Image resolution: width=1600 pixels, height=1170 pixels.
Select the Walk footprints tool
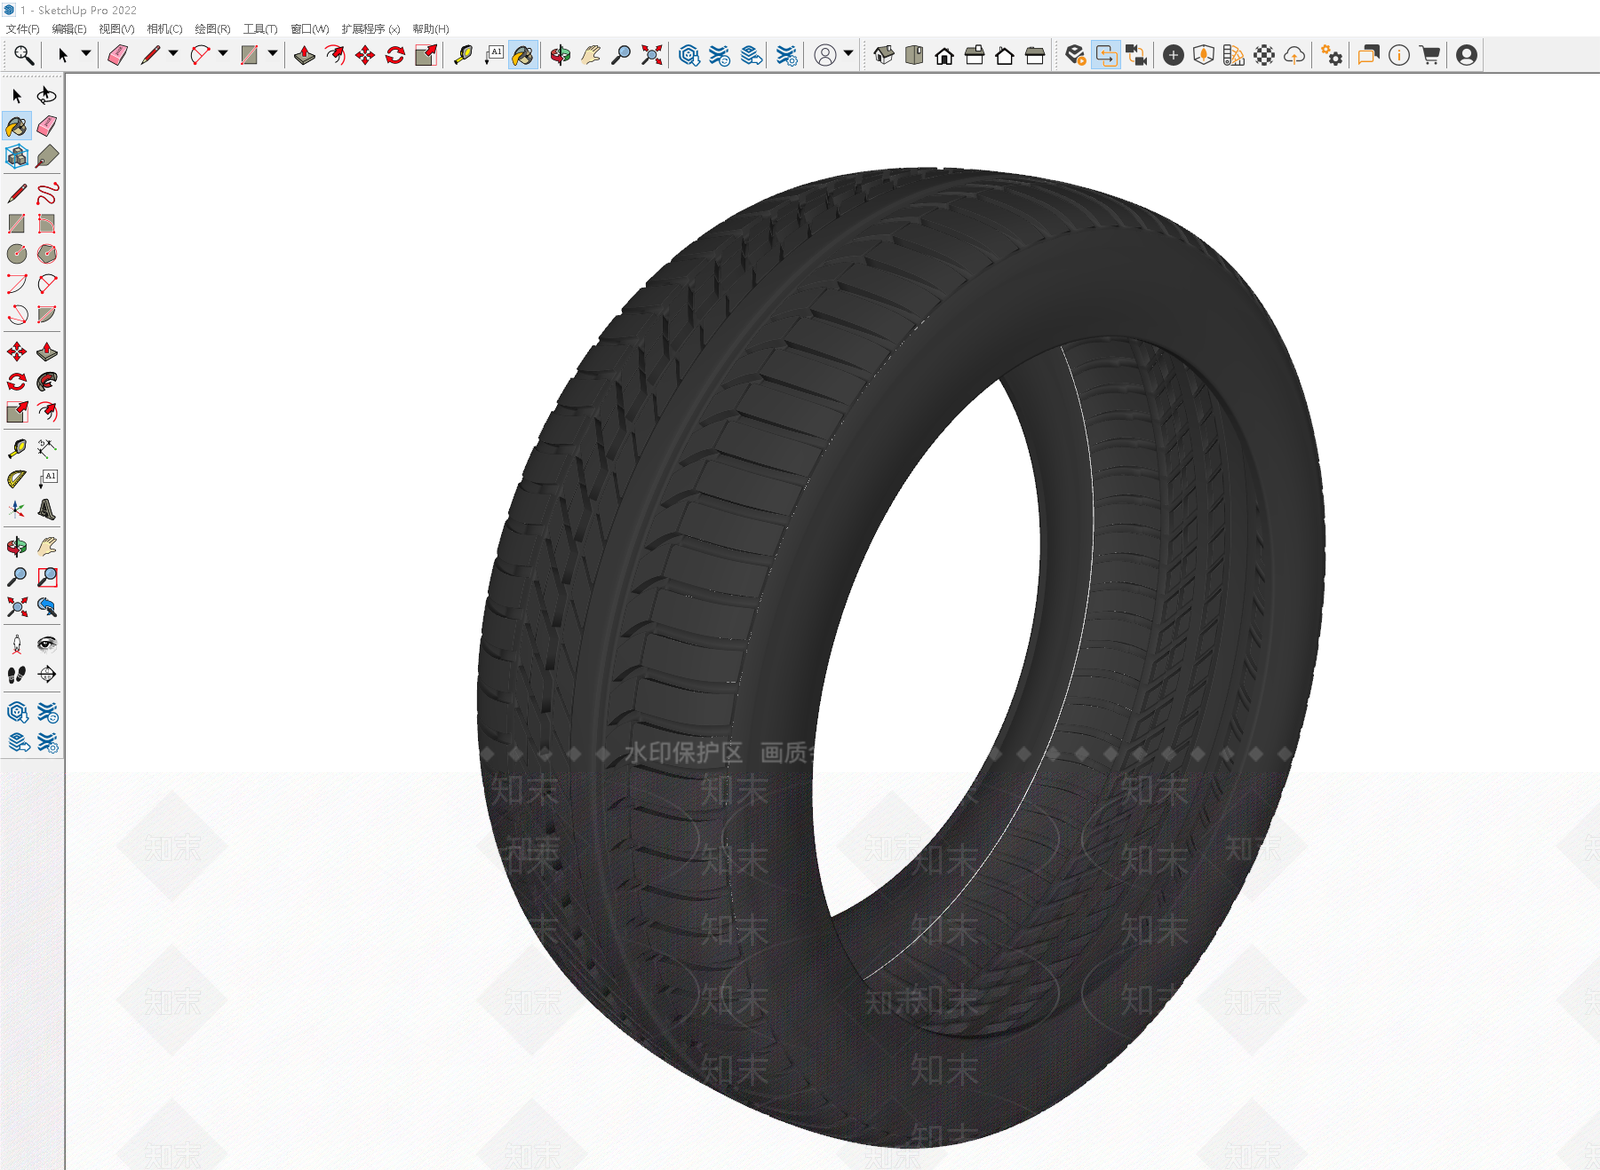click(17, 675)
